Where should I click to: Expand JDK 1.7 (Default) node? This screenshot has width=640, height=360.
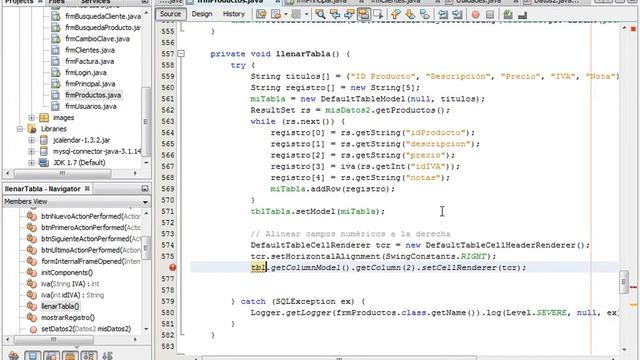click(x=31, y=162)
